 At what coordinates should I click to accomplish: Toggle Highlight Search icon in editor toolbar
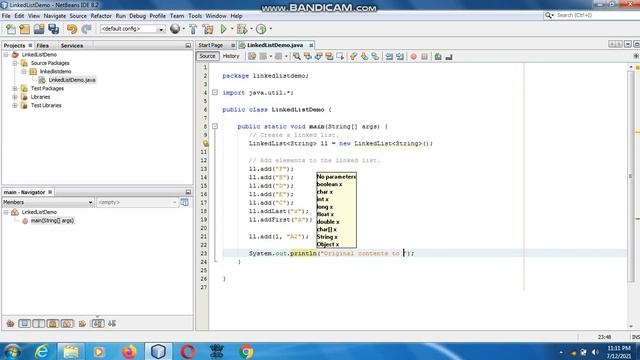click(329, 56)
